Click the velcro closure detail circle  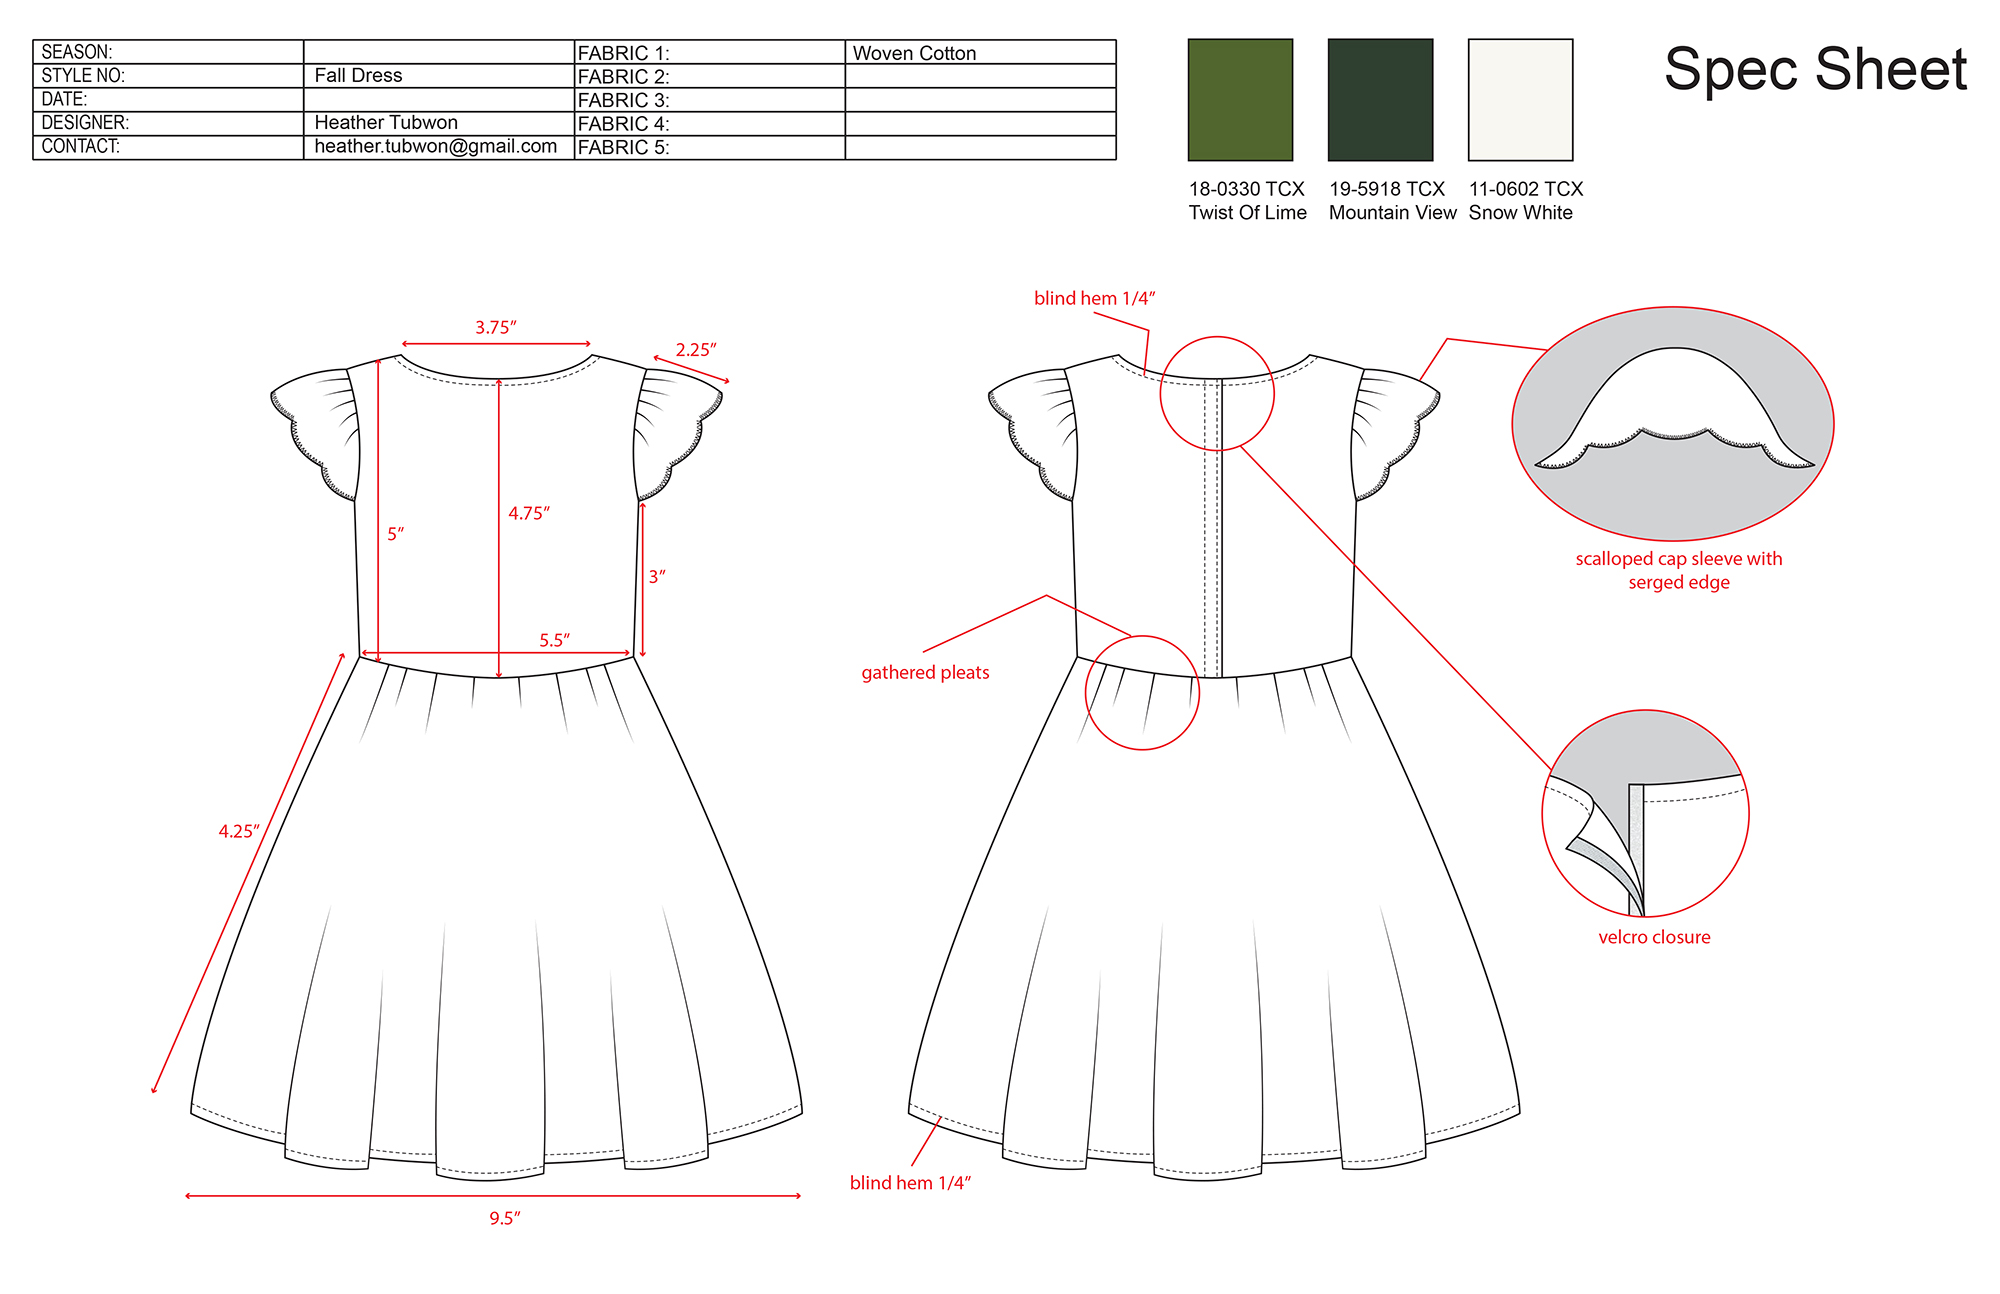click(x=1645, y=813)
